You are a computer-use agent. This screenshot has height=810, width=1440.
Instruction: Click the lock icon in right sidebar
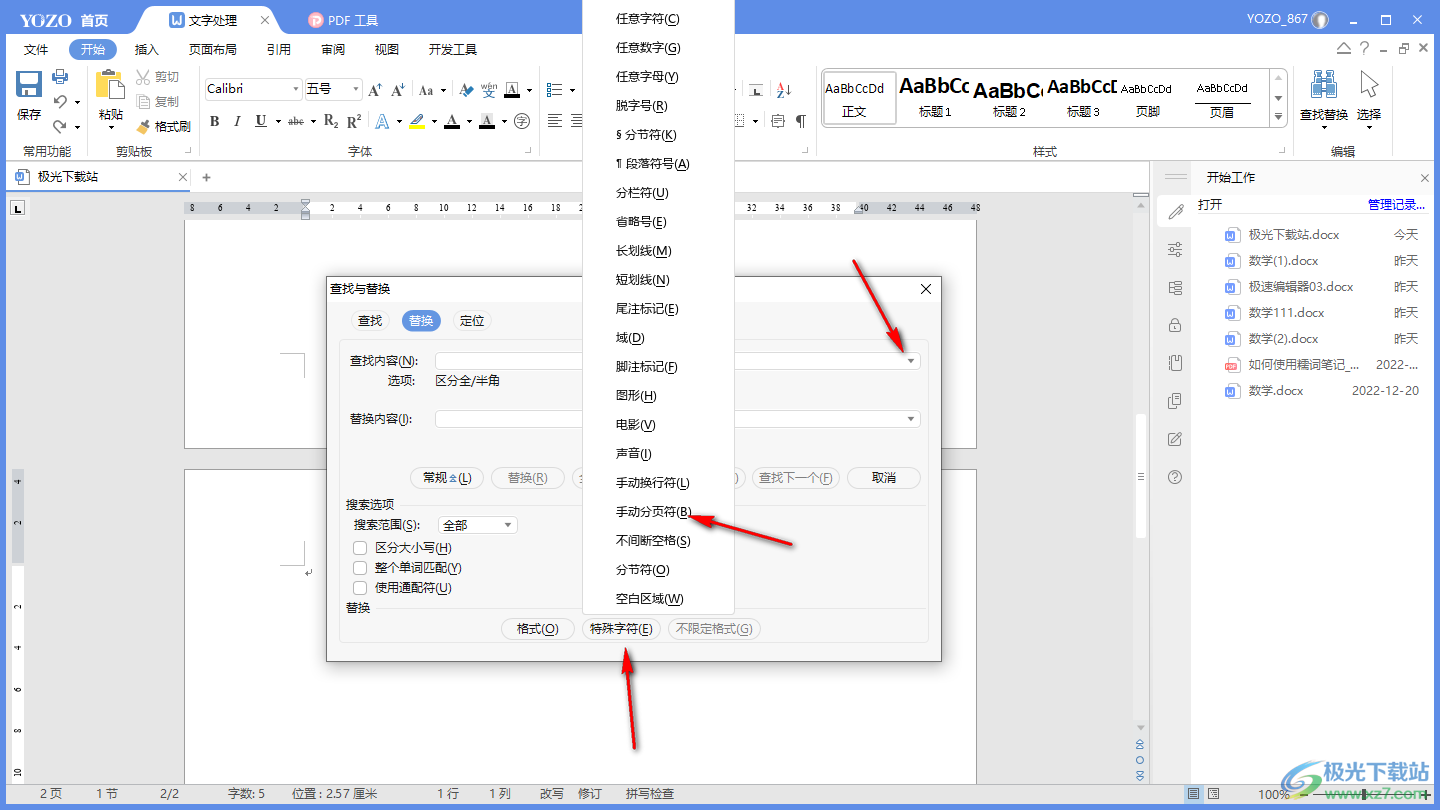(1175, 325)
